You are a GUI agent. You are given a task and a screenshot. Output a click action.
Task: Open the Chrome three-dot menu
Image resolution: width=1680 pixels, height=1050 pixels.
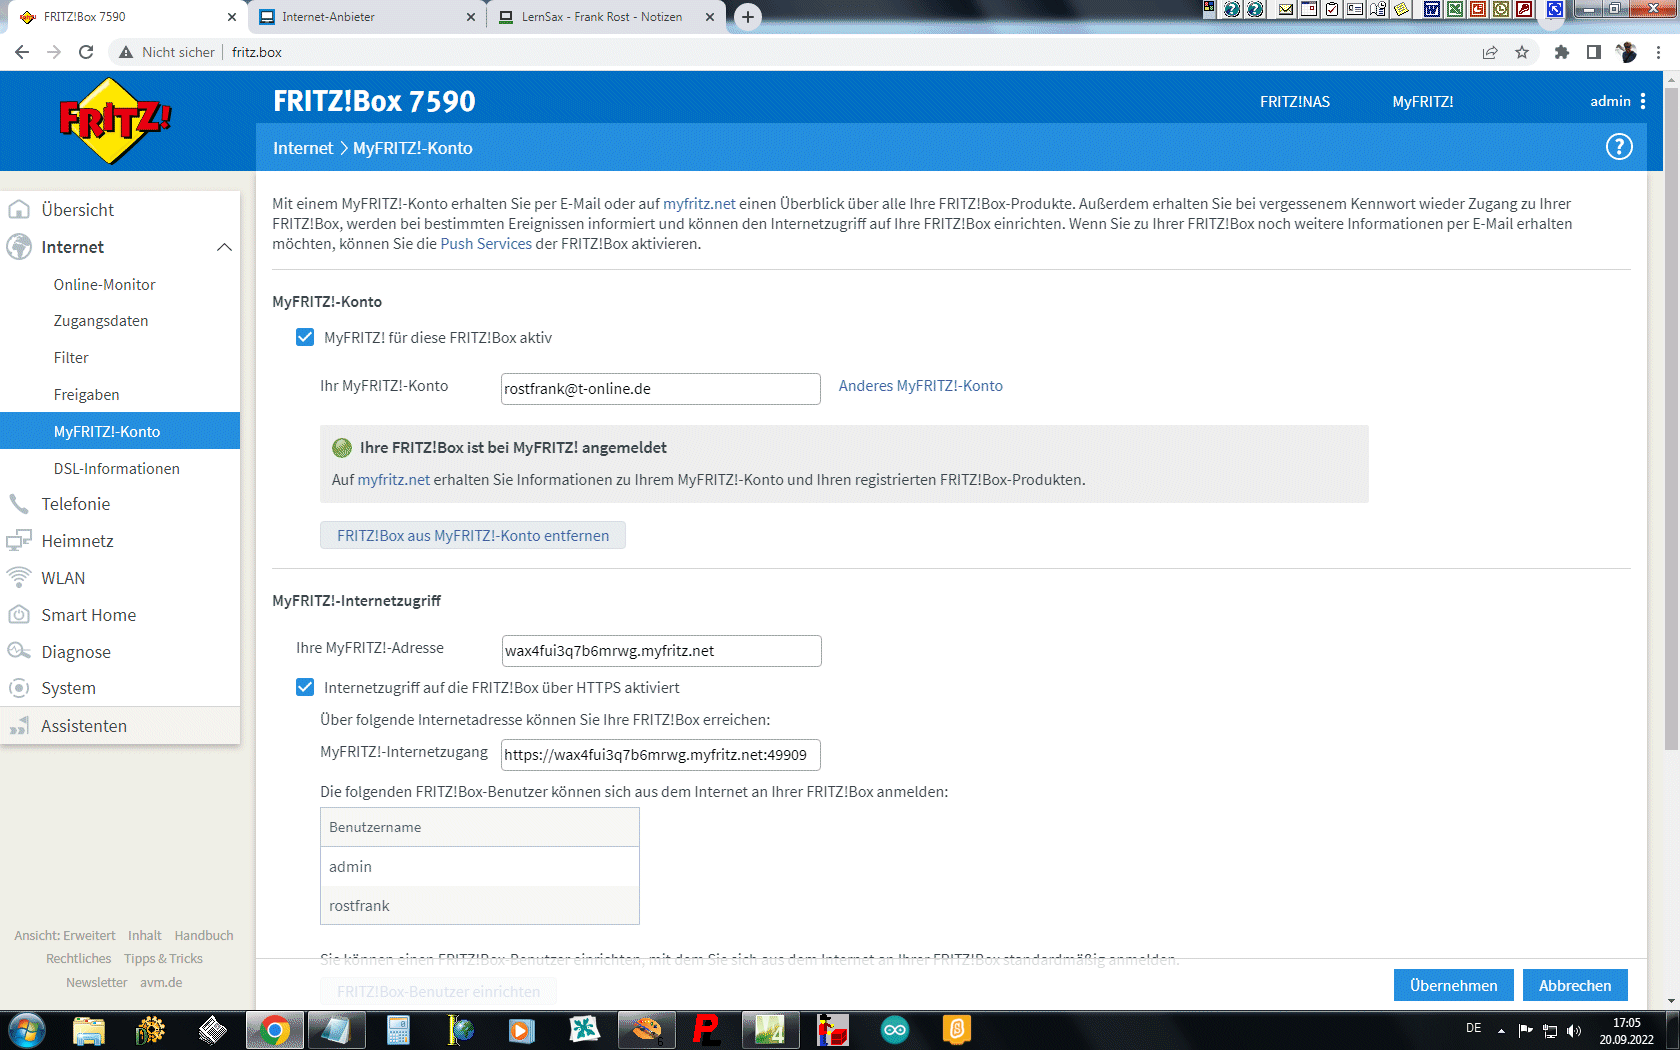point(1658,52)
